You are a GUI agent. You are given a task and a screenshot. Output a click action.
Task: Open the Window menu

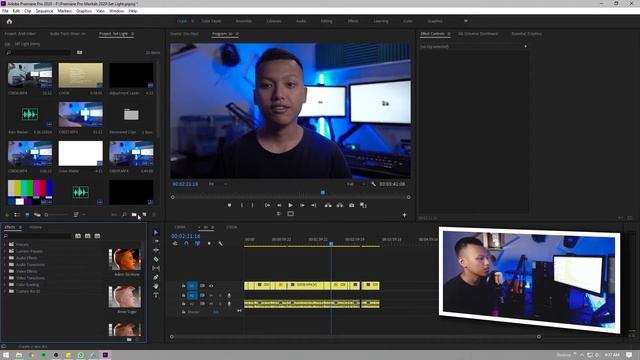[116, 11]
